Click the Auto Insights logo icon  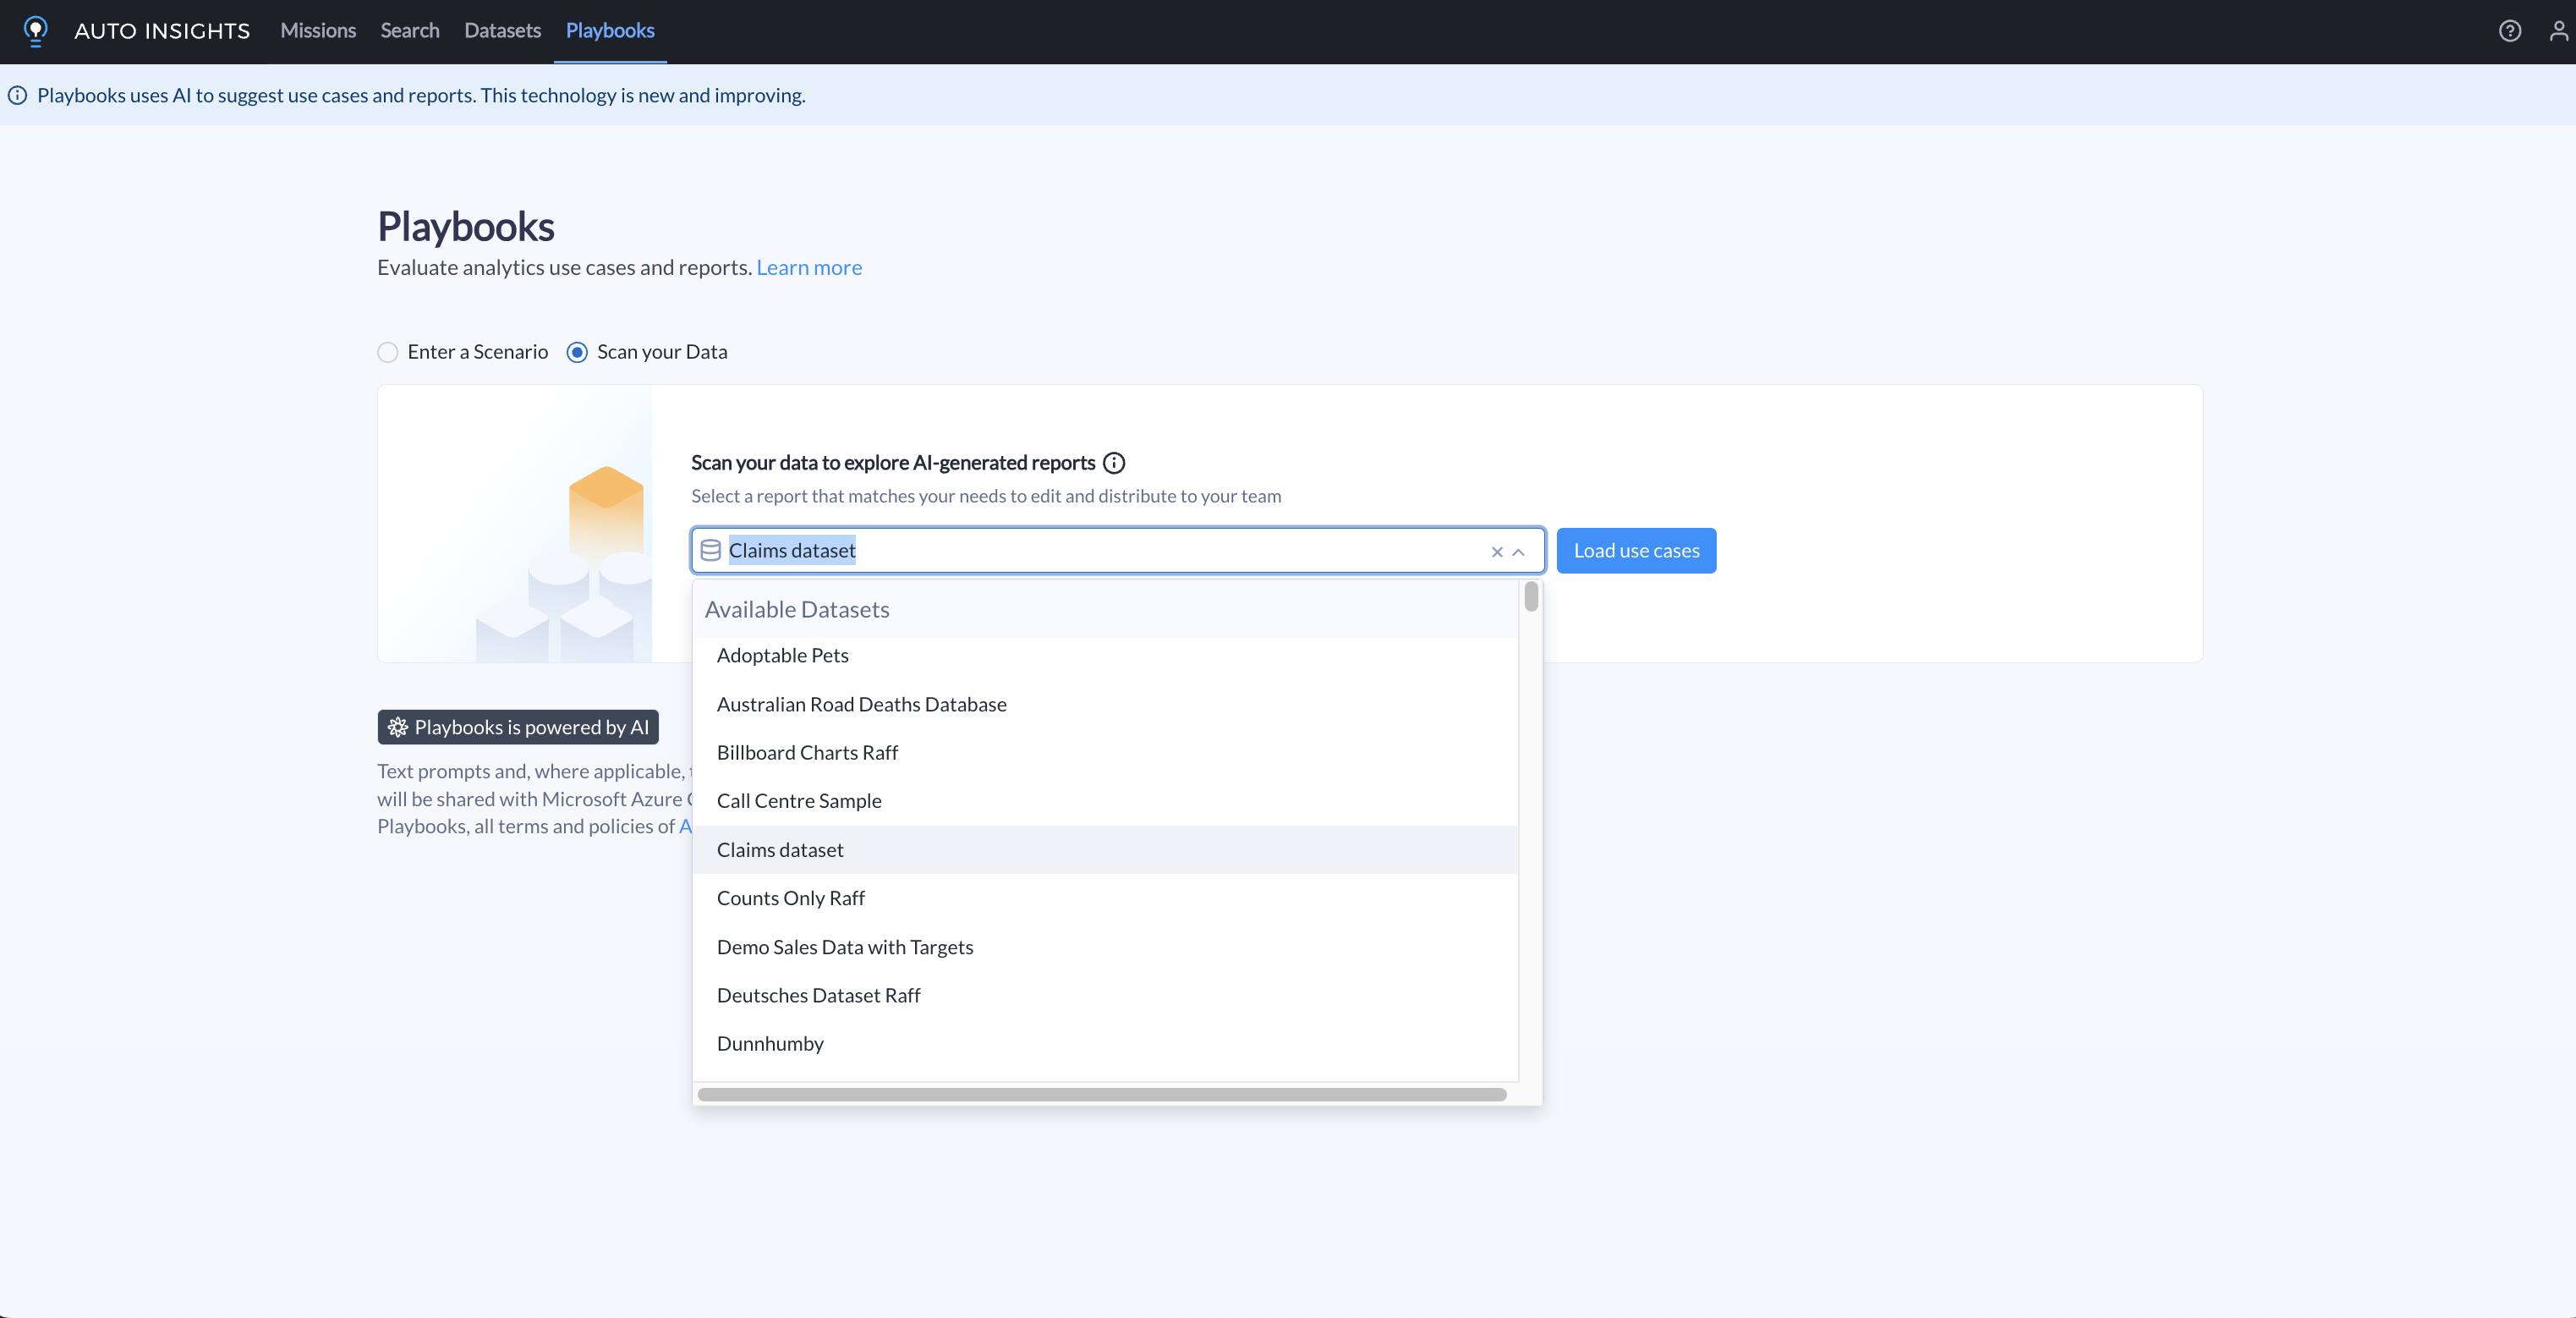tap(34, 30)
